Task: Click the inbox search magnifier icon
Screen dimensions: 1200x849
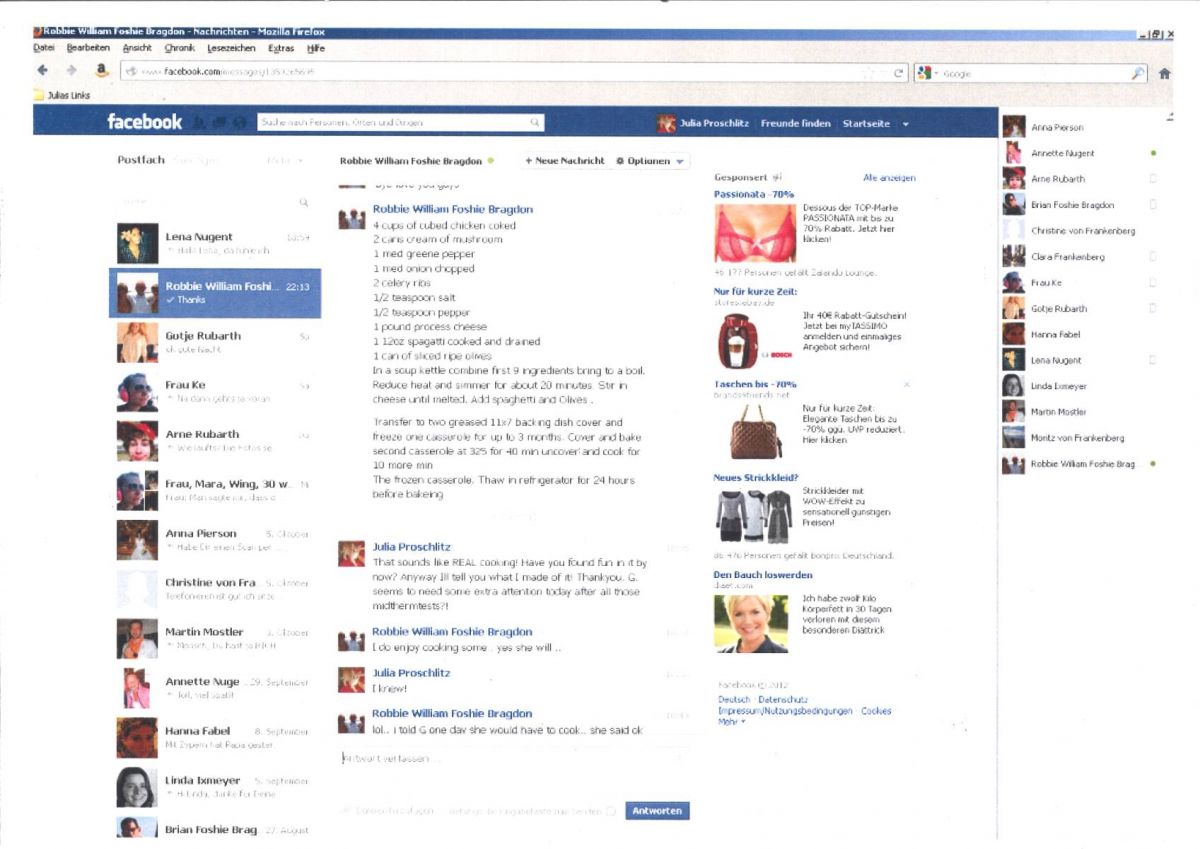Action: (x=304, y=203)
